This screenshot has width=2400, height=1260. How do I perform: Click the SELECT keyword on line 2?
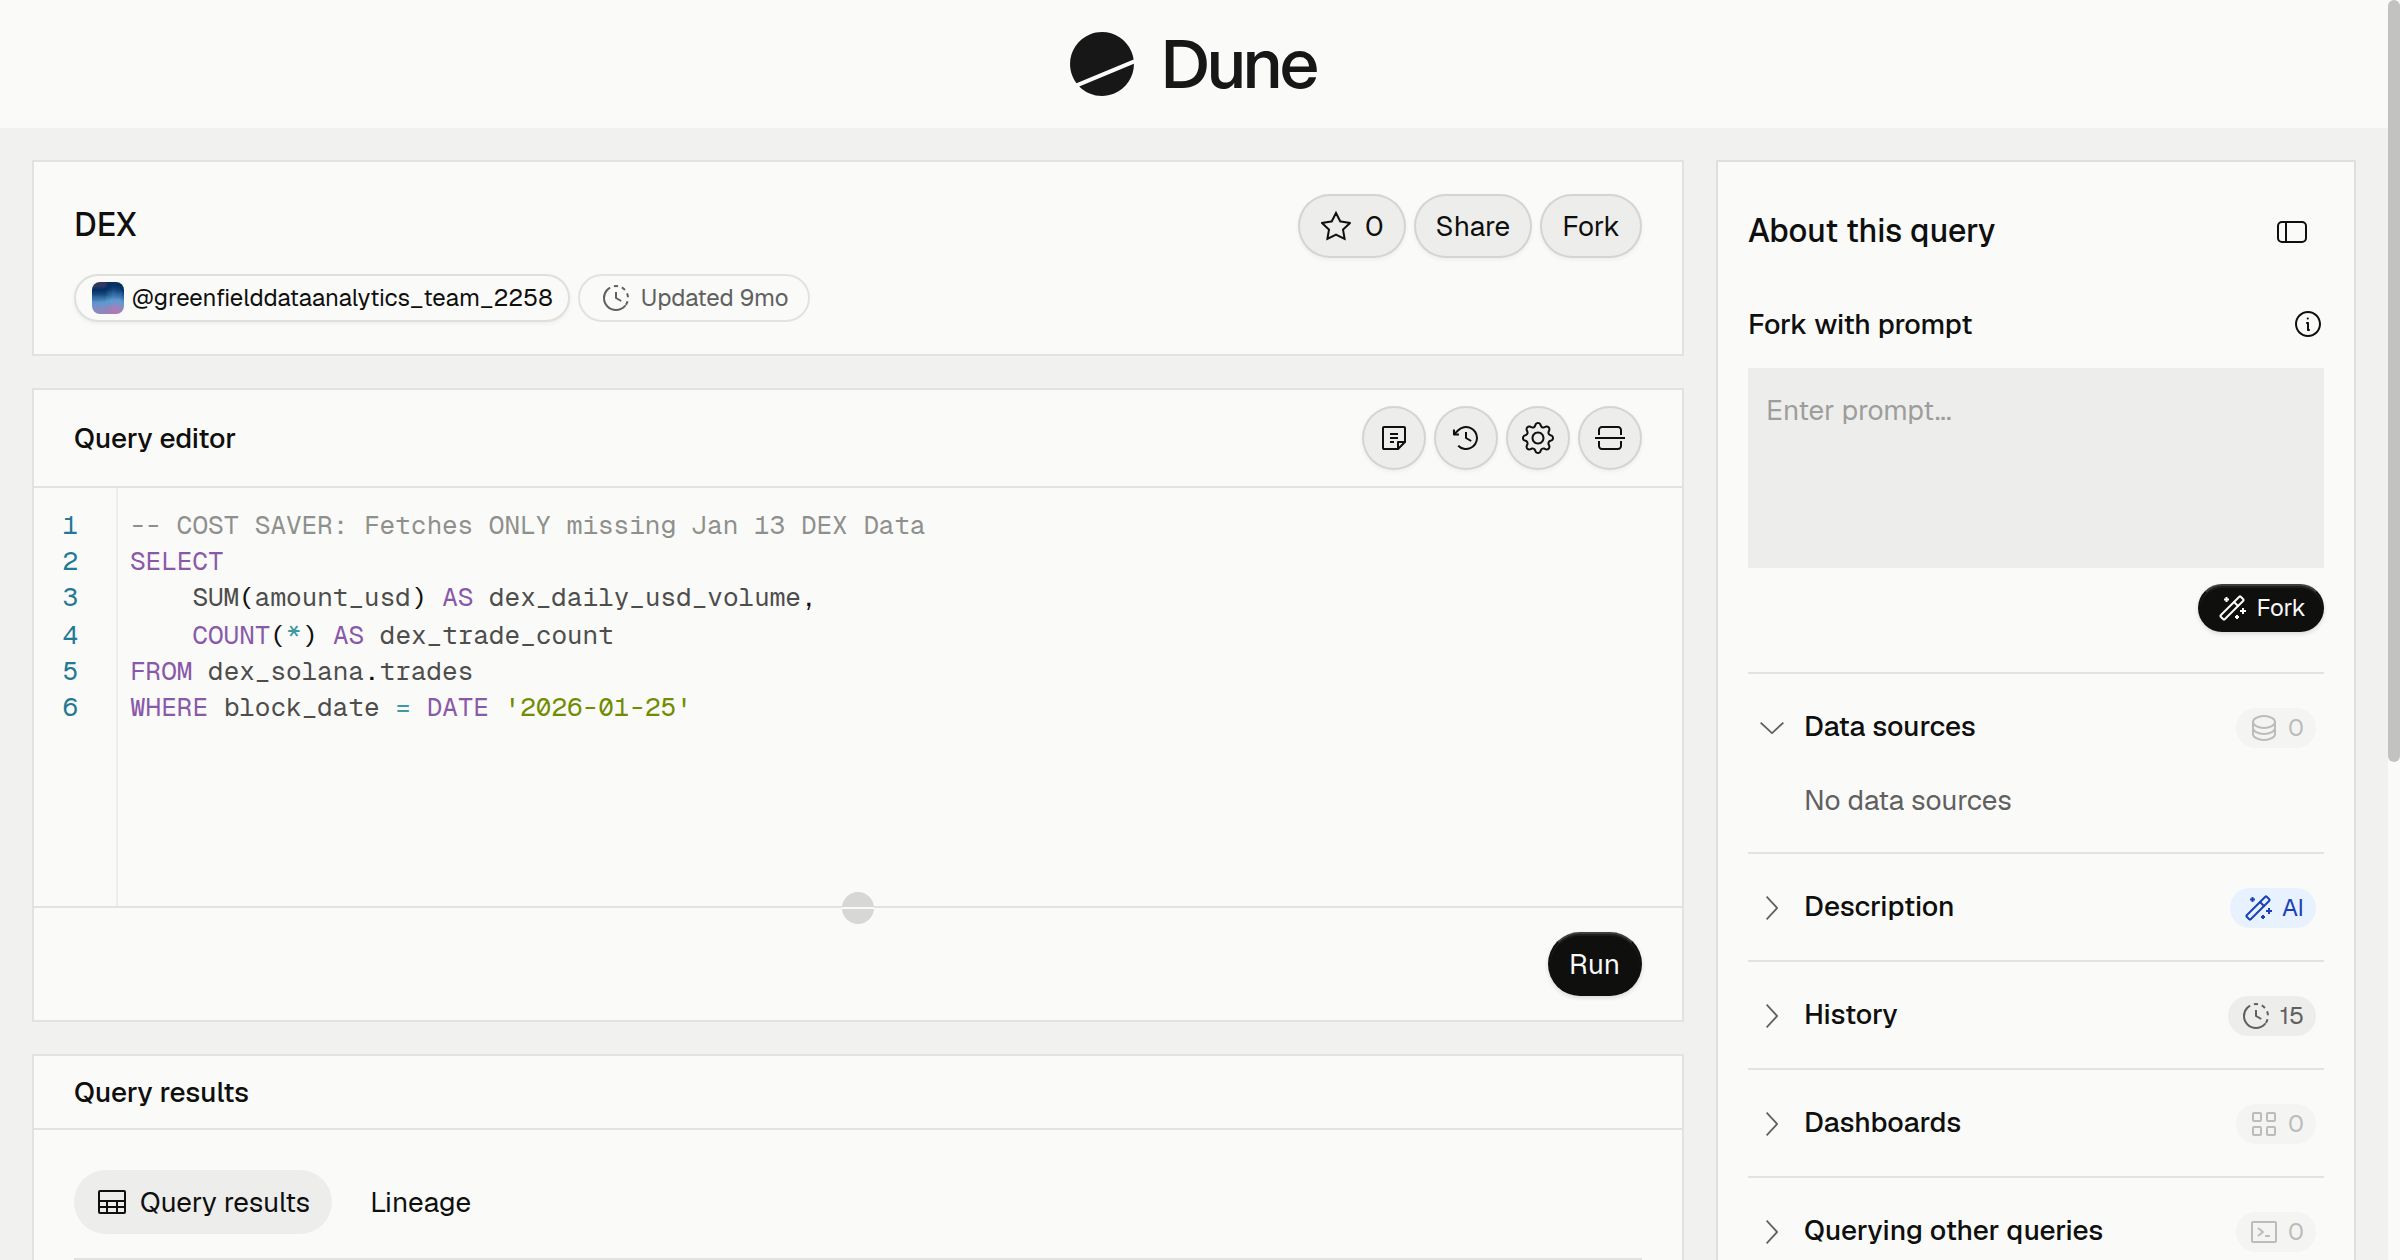[x=176, y=562]
